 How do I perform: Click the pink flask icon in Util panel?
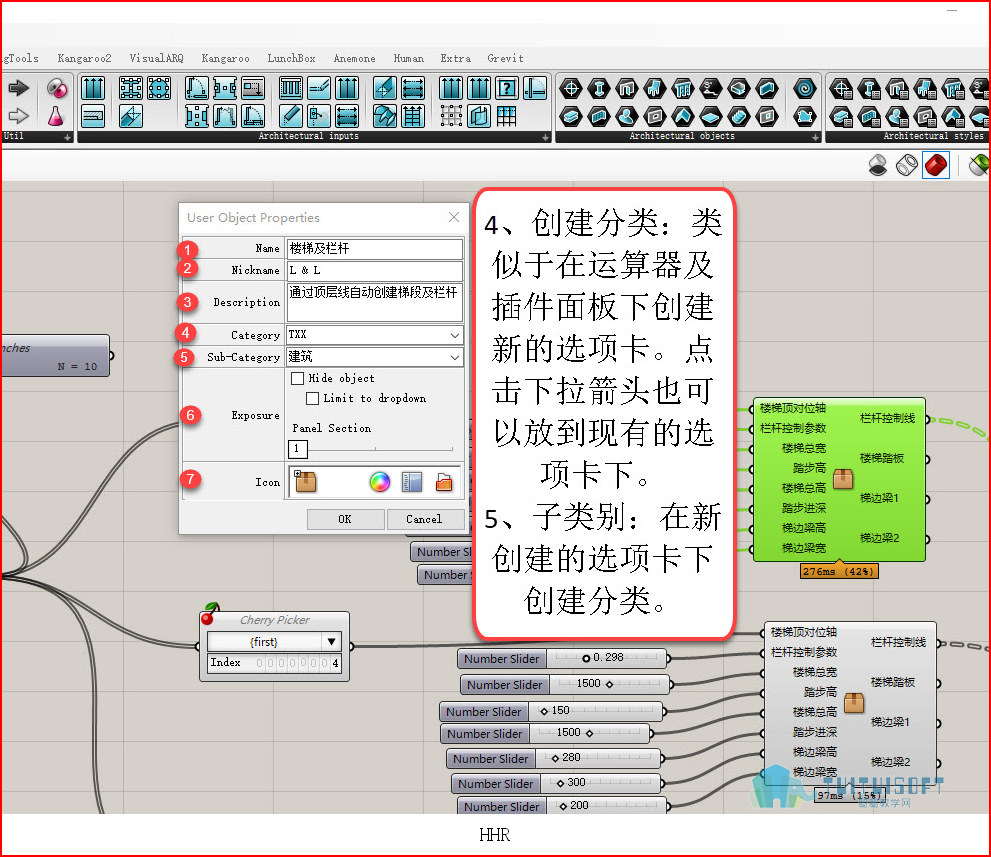[x=56, y=116]
